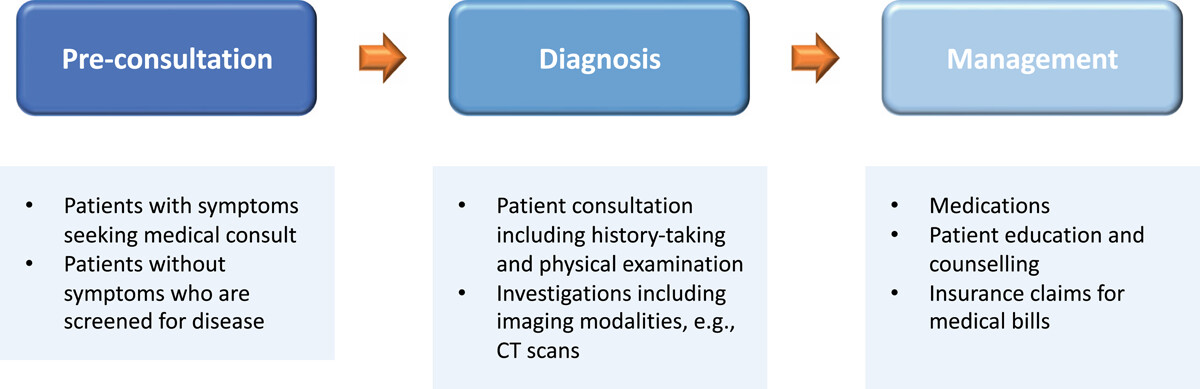1200x389 pixels.
Task: Click the Management stage box
Action: click(x=1032, y=59)
